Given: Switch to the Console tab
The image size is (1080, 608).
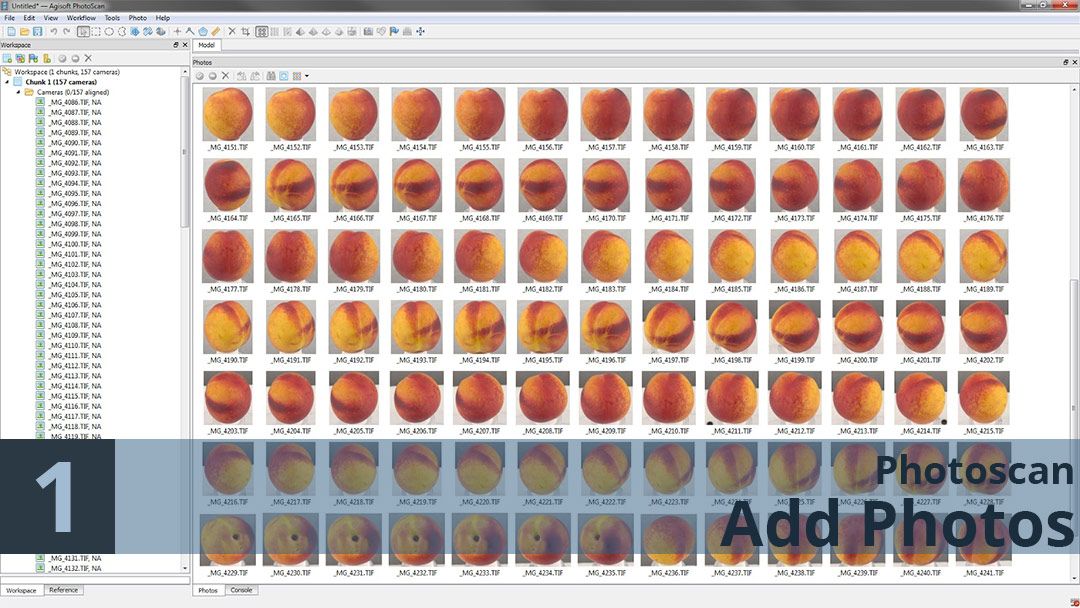Looking at the screenshot, I should [x=241, y=590].
